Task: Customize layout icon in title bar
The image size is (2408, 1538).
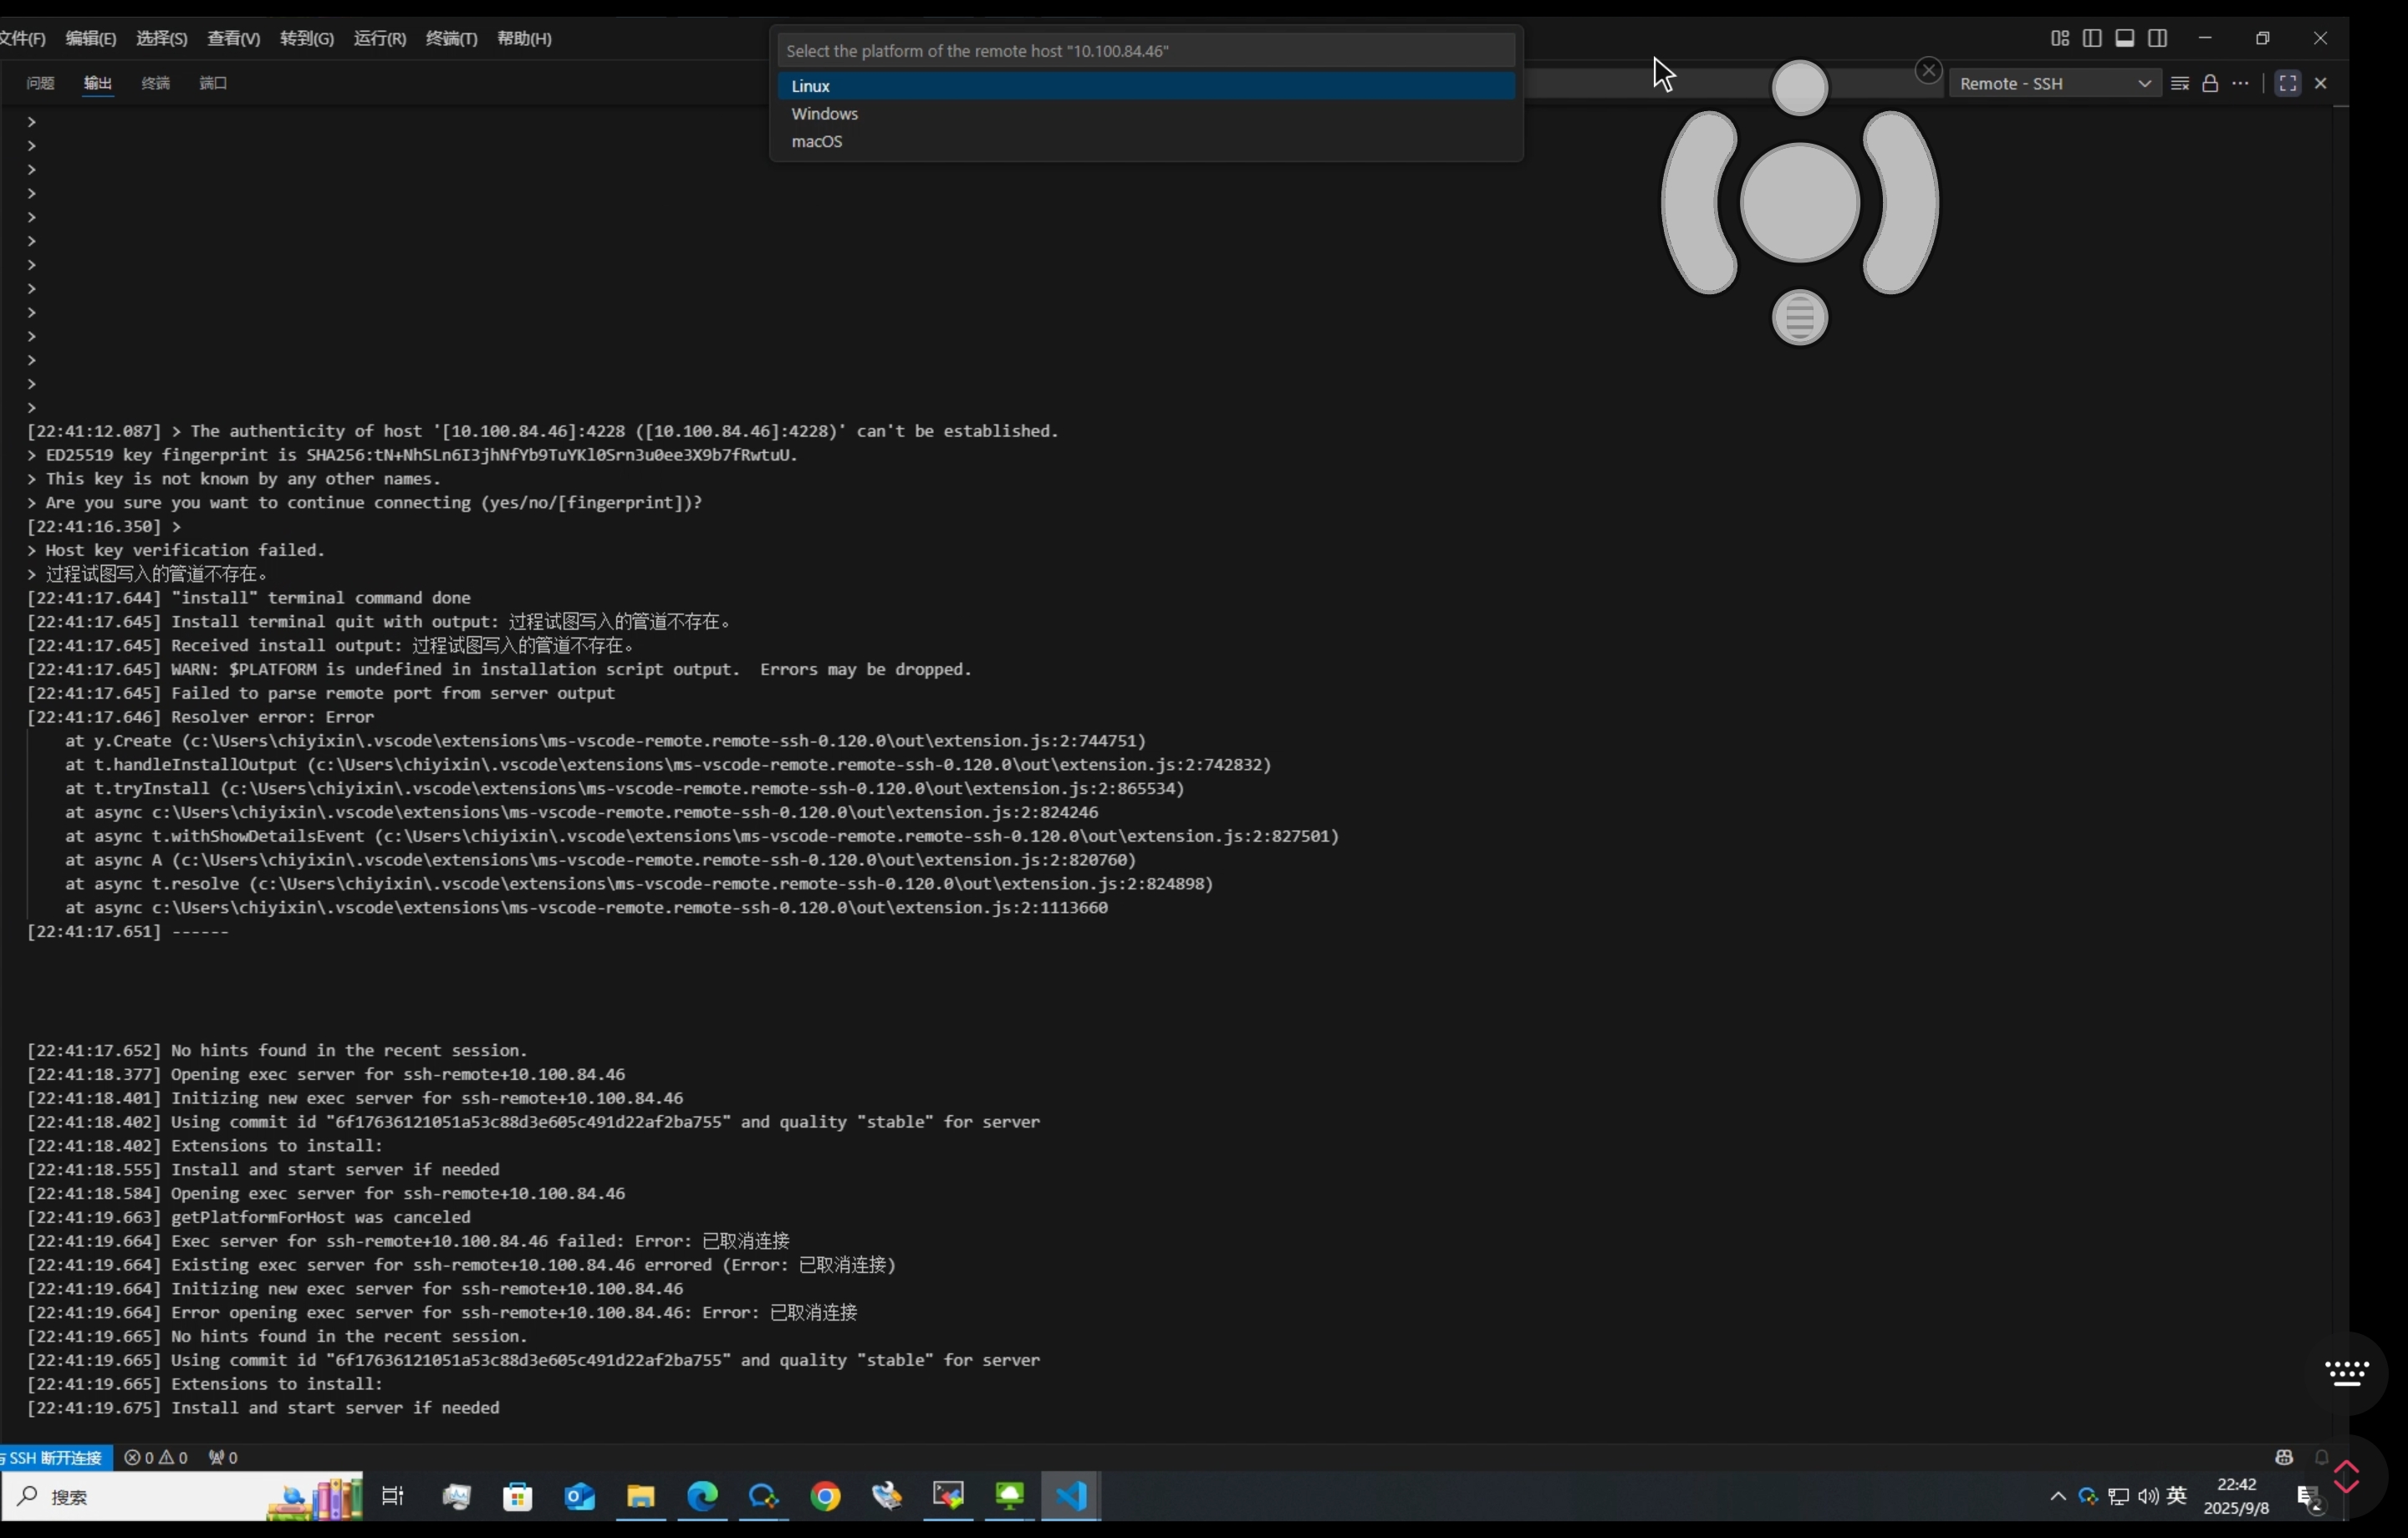Action: pos(2060,38)
